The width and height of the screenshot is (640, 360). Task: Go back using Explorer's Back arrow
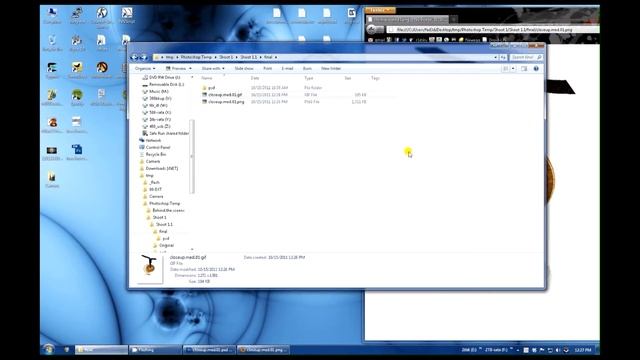click(x=135, y=57)
